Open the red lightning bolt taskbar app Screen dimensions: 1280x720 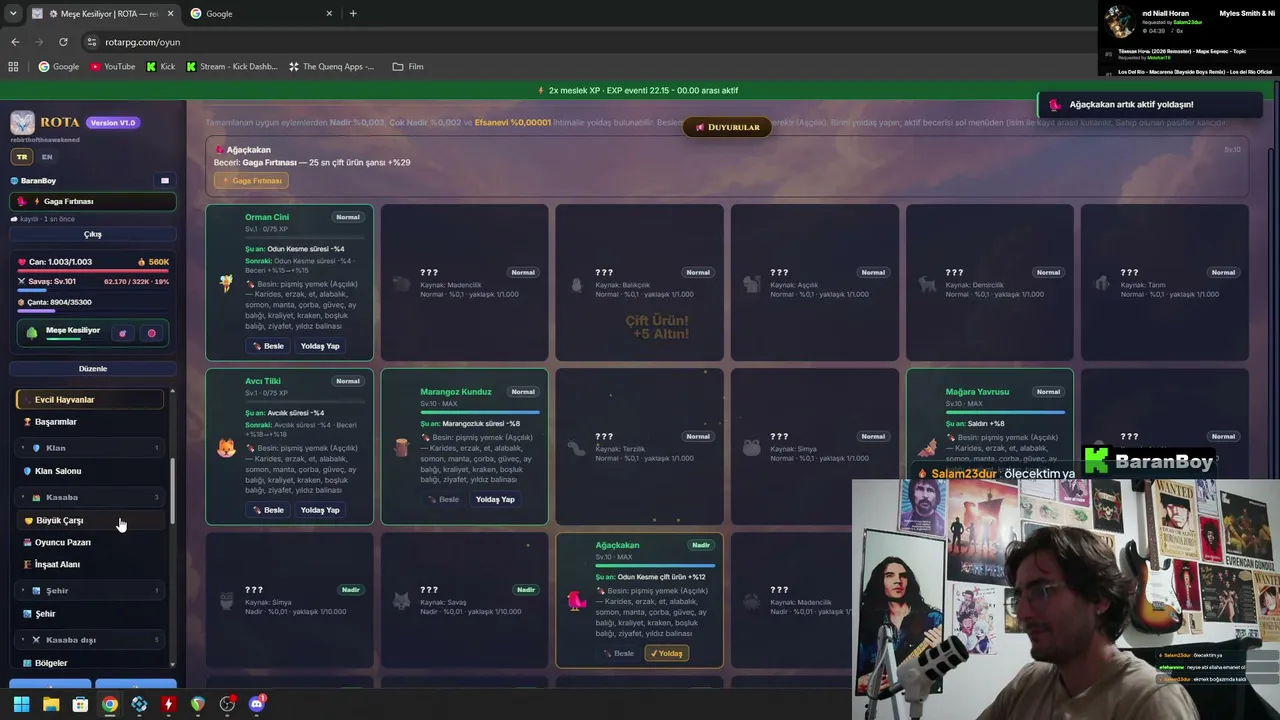[168, 704]
